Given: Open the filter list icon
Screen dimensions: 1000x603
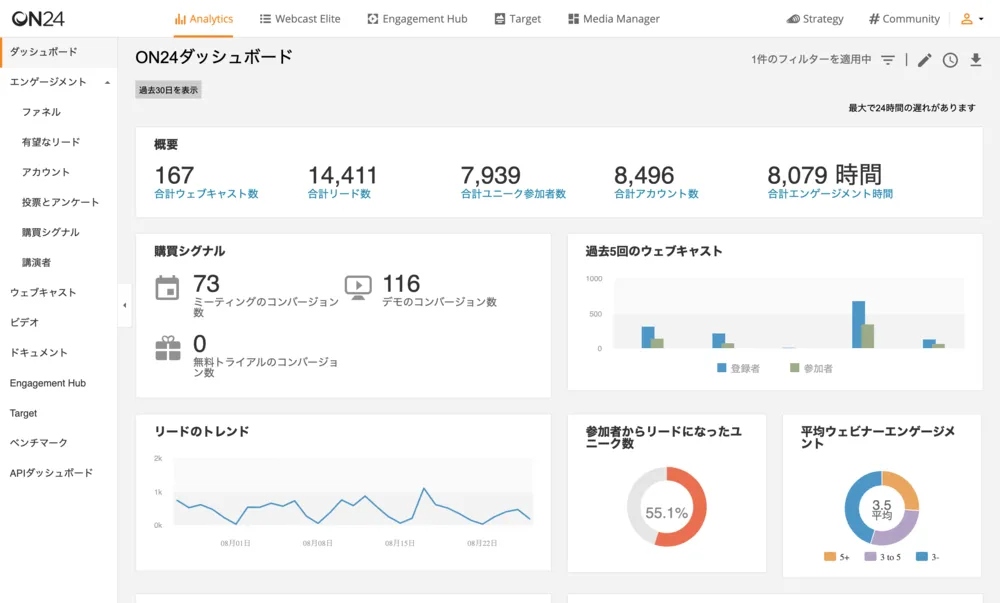Looking at the screenshot, I should (x=888, y=60).
